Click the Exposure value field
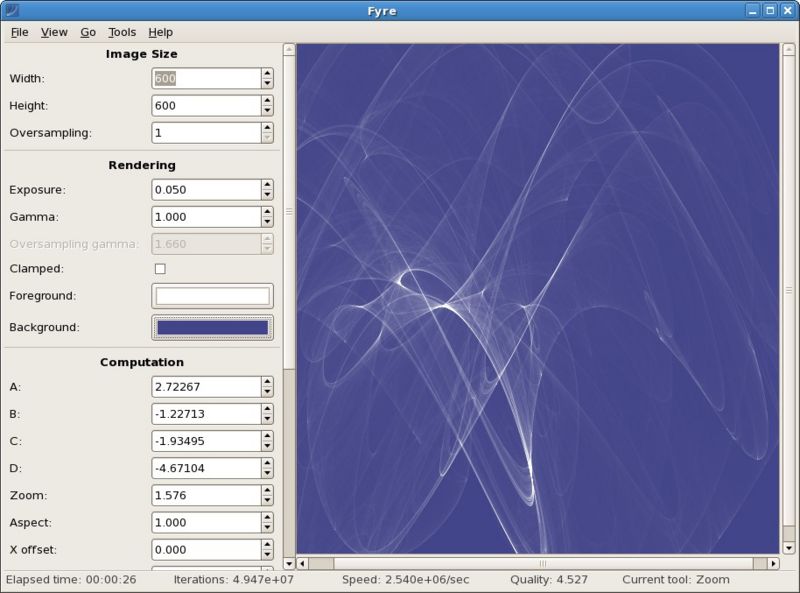This screenshot has width=800, height=593. pyautogui.click(x=206, y=190)
